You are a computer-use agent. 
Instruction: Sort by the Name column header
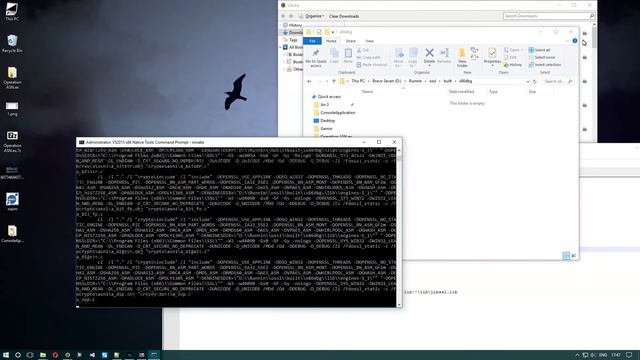click(367, 91)
